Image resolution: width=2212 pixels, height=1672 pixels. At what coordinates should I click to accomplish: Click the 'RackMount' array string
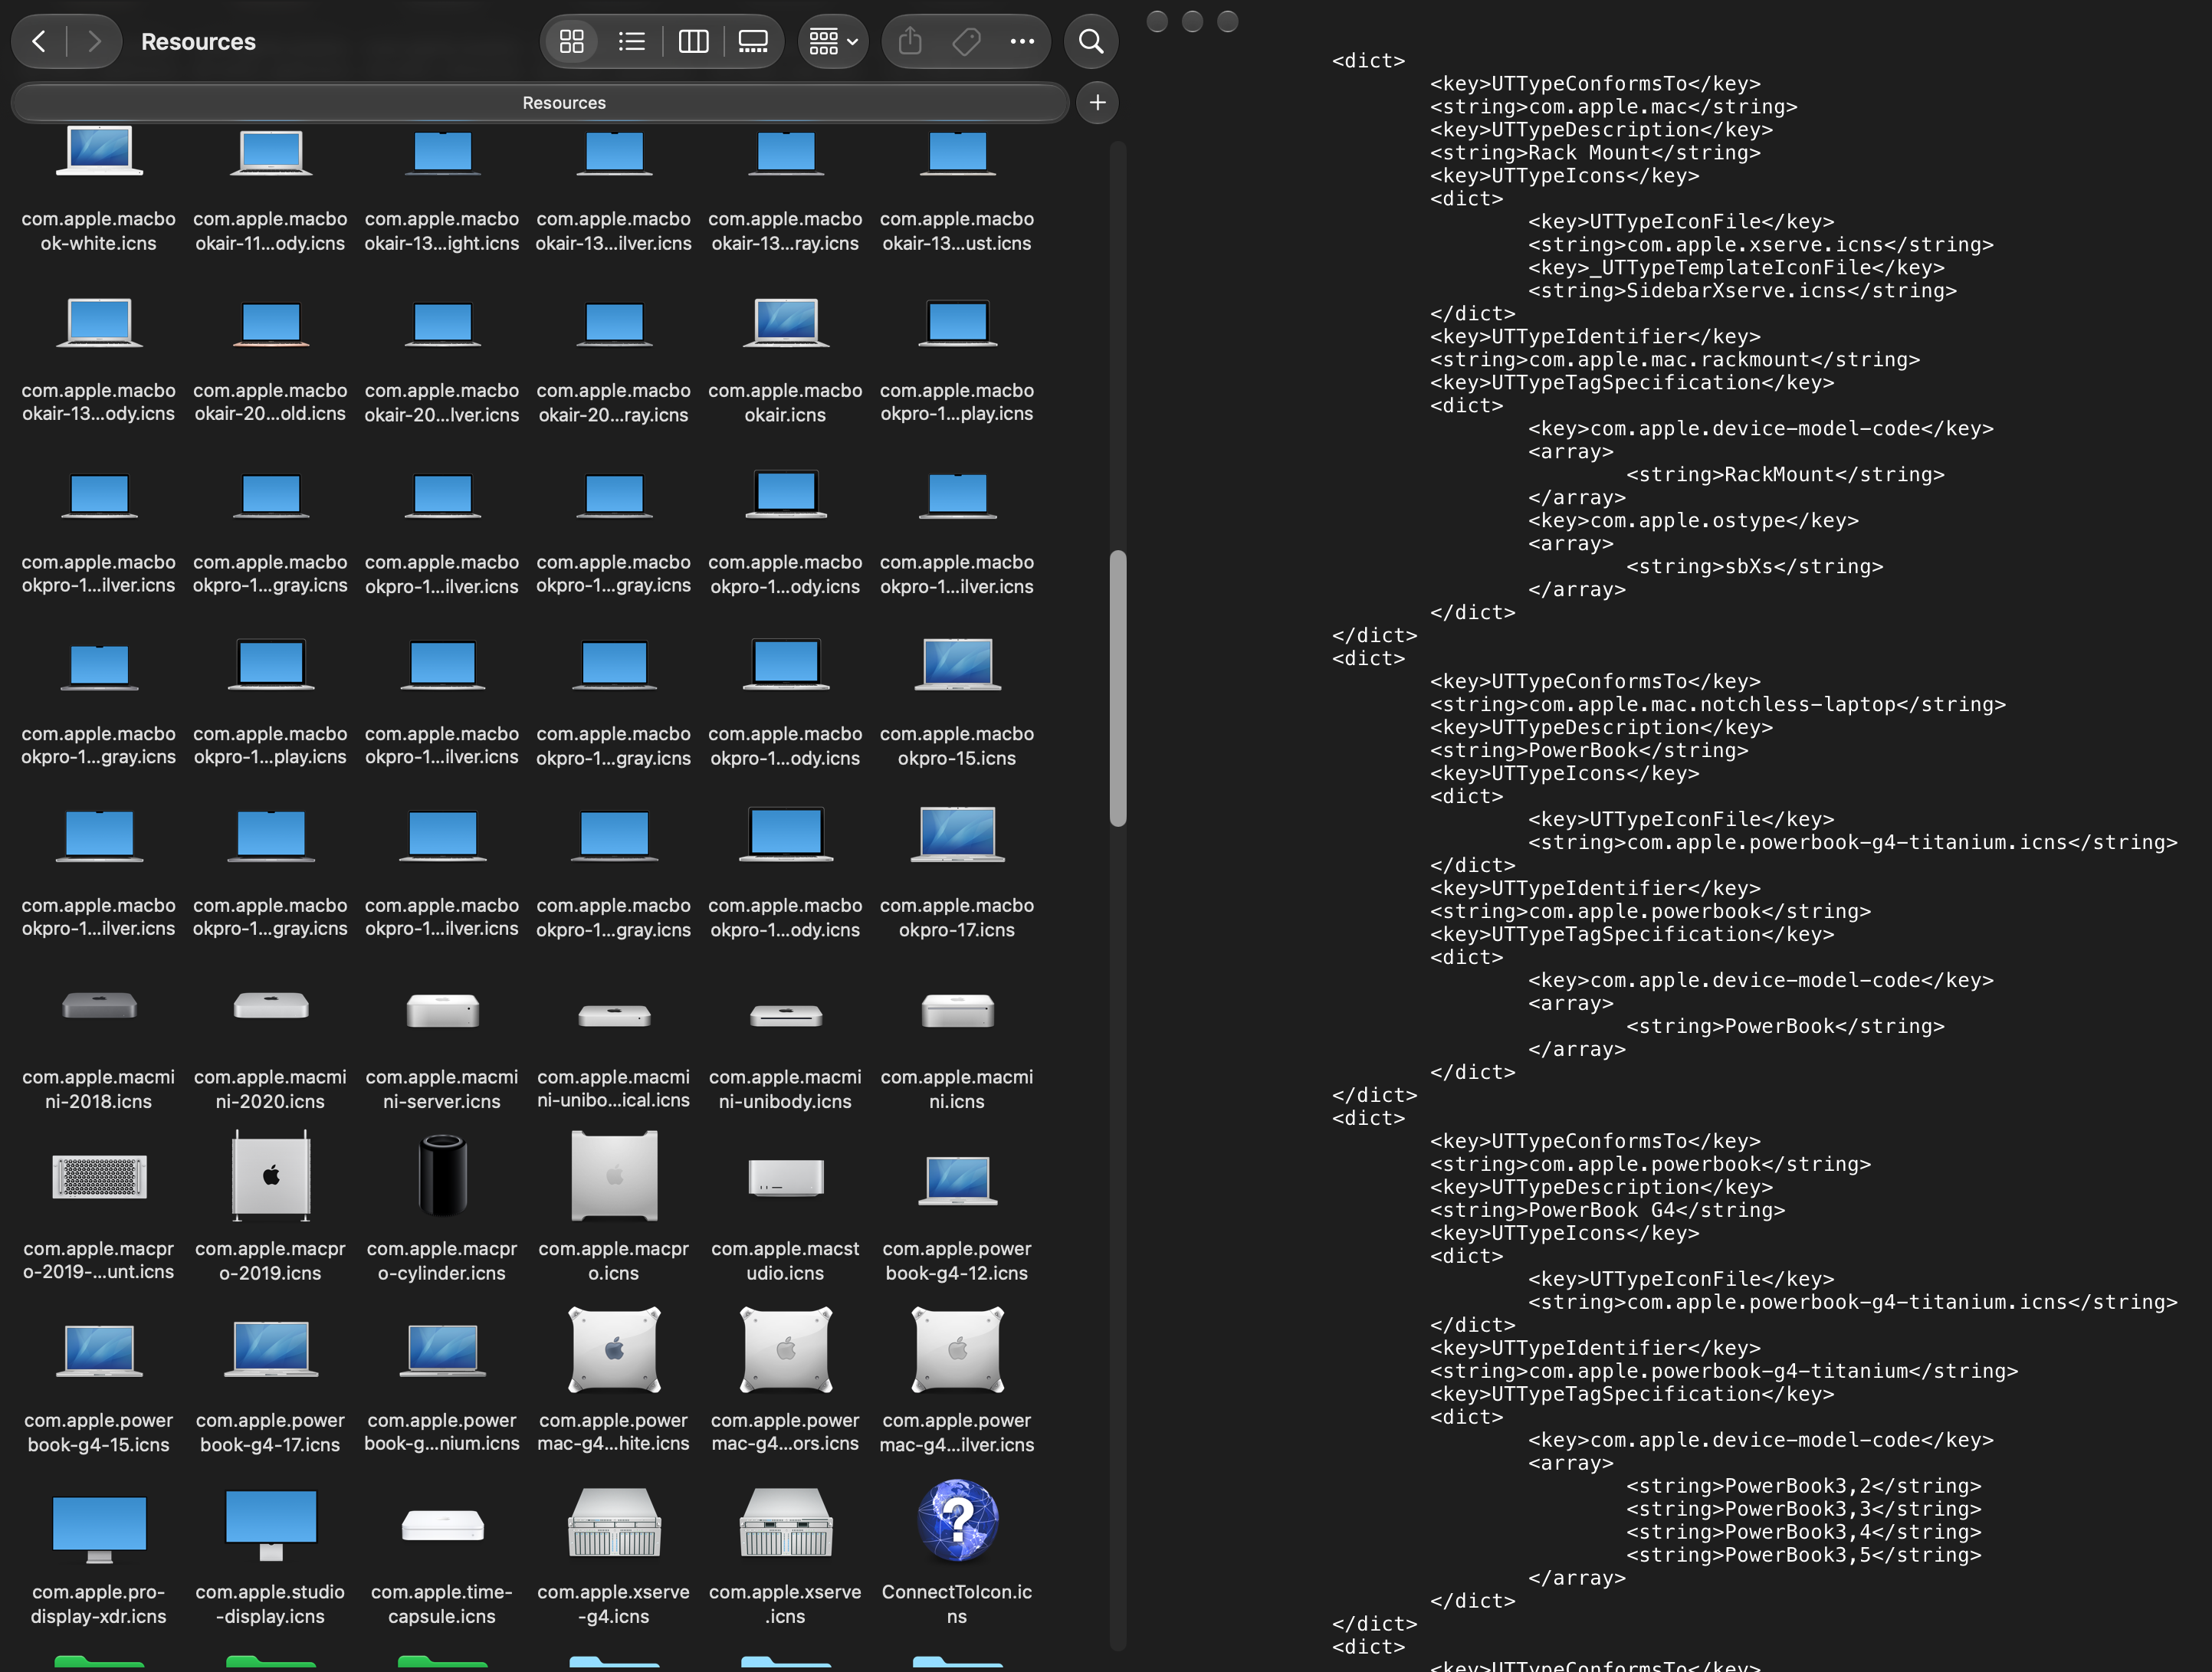1779,475
